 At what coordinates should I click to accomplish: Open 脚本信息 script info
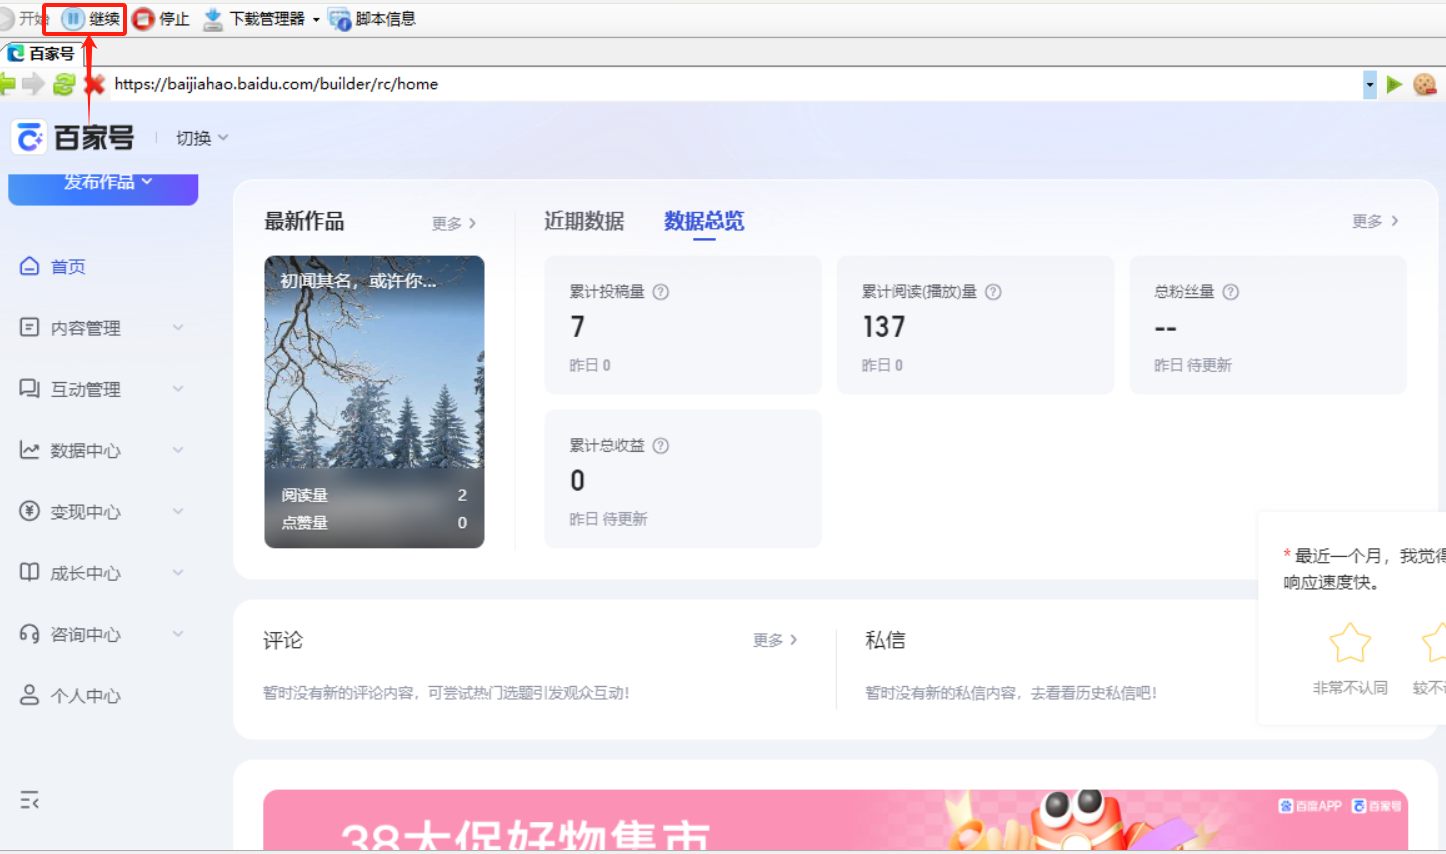[x=372, y=19]
